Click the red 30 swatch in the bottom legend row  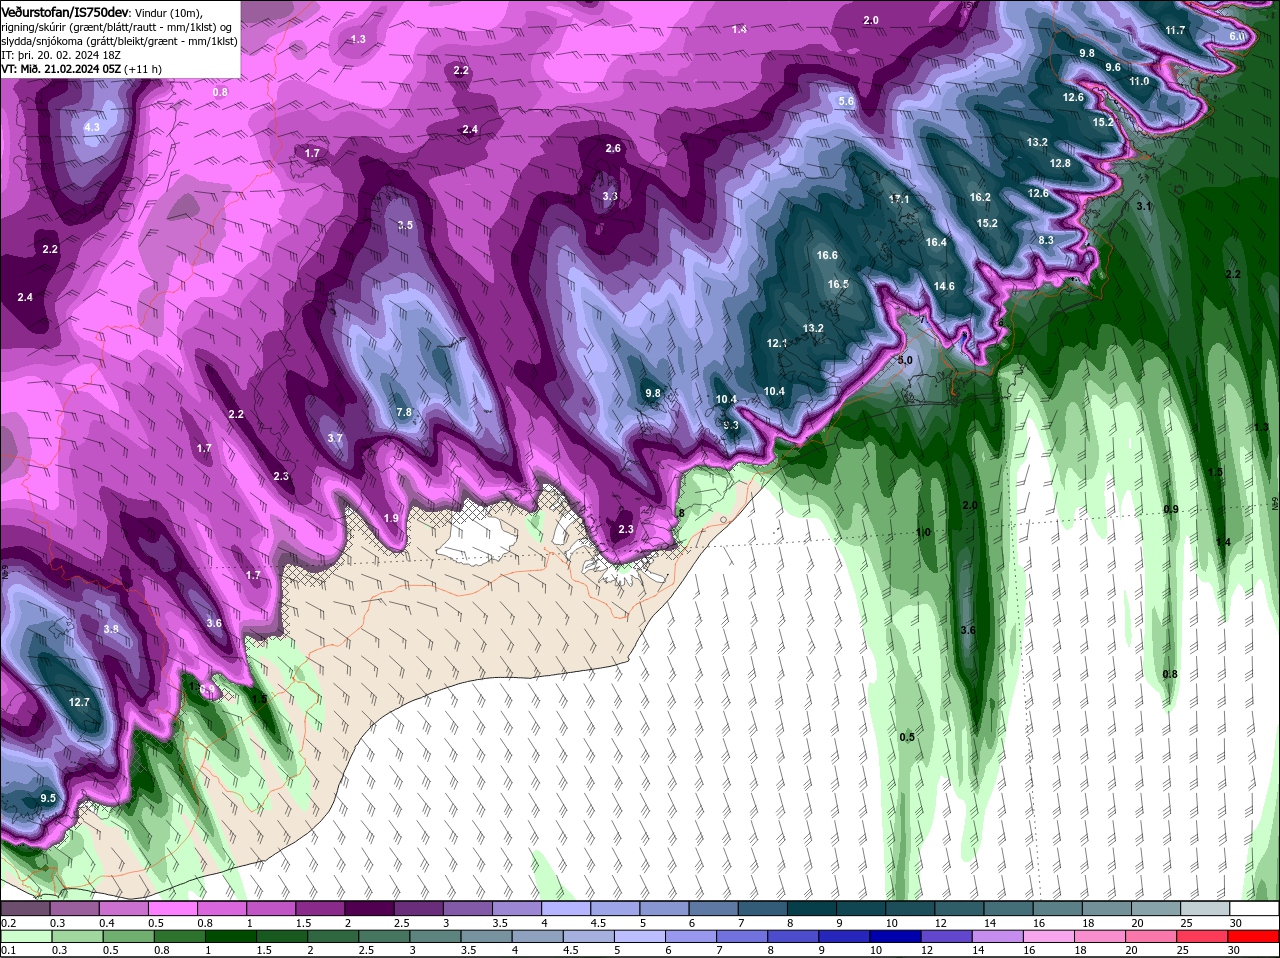coord(1254,936)
